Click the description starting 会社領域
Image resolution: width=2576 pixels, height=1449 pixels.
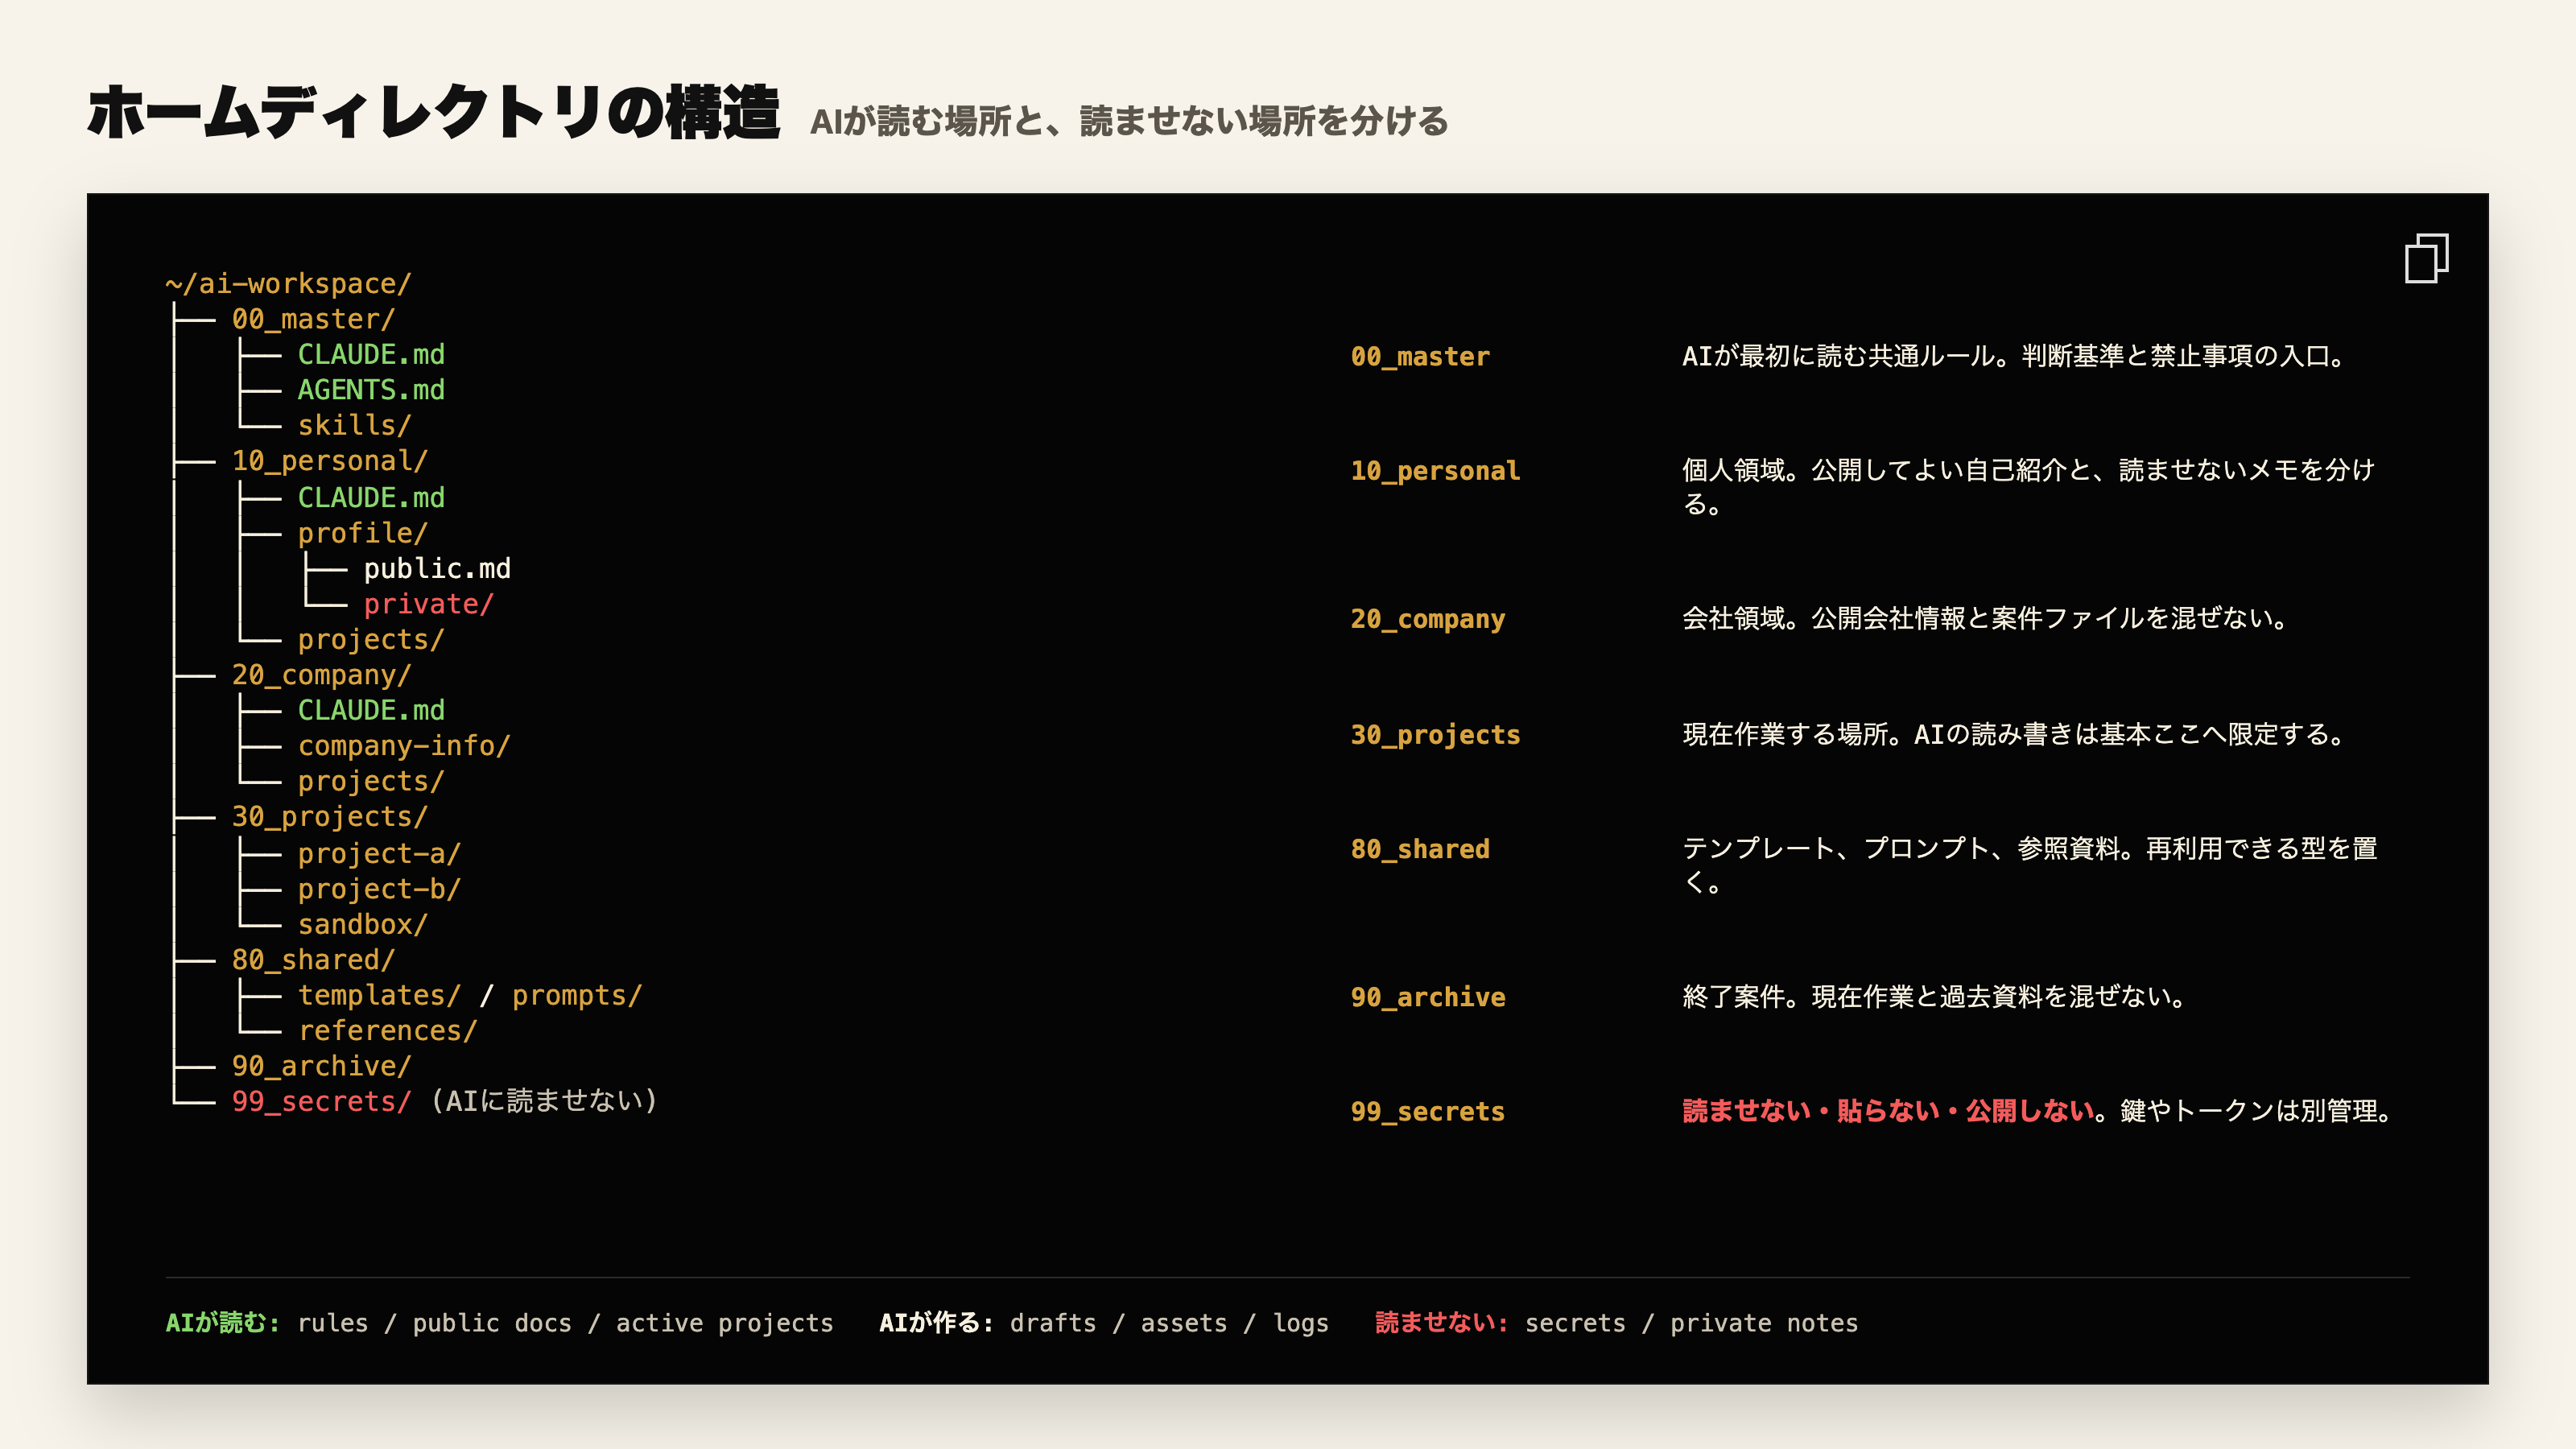(x=1985, y=618)
